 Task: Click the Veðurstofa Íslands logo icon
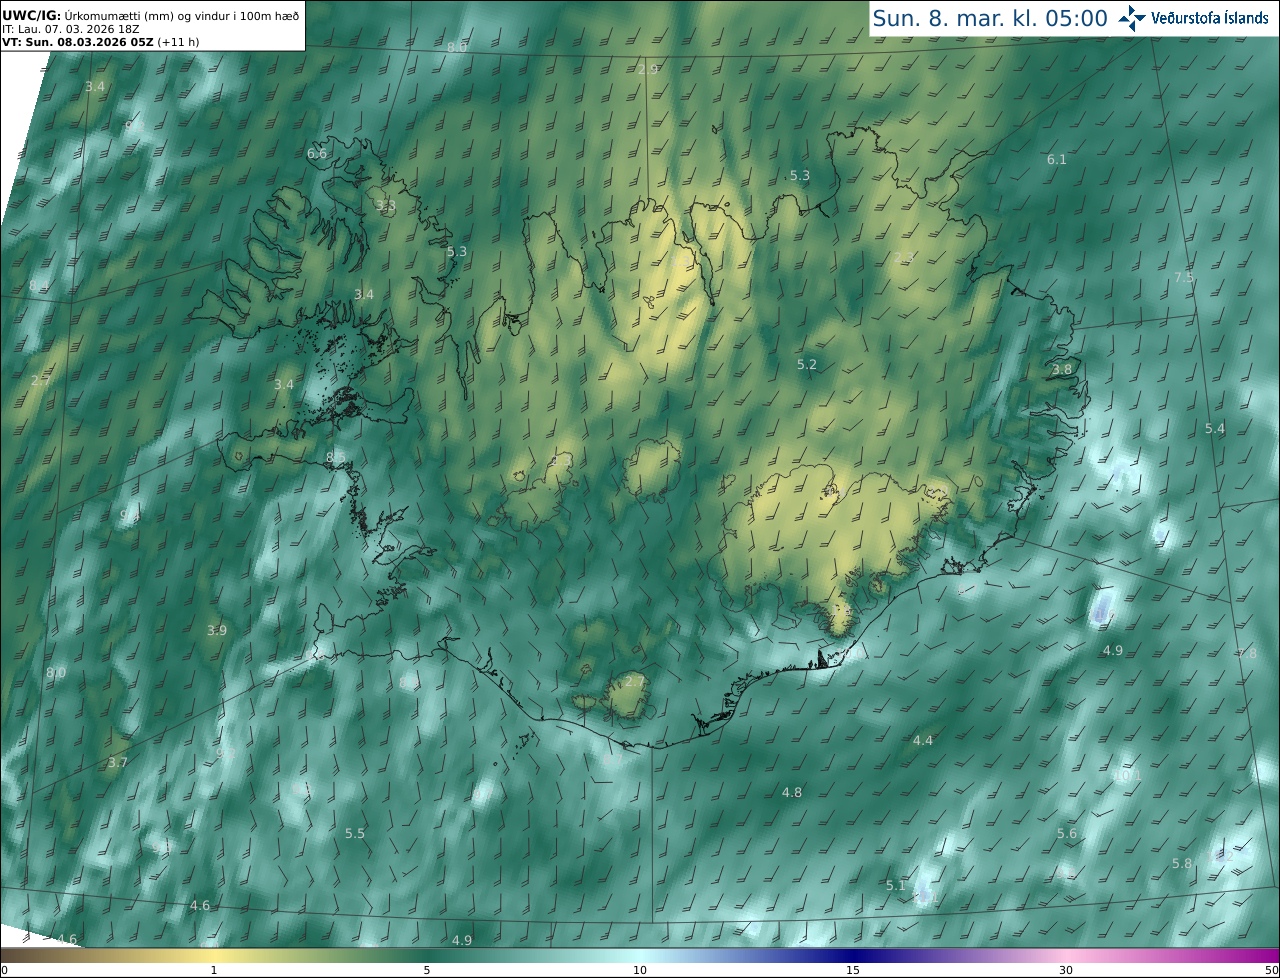click(1131, 17)
